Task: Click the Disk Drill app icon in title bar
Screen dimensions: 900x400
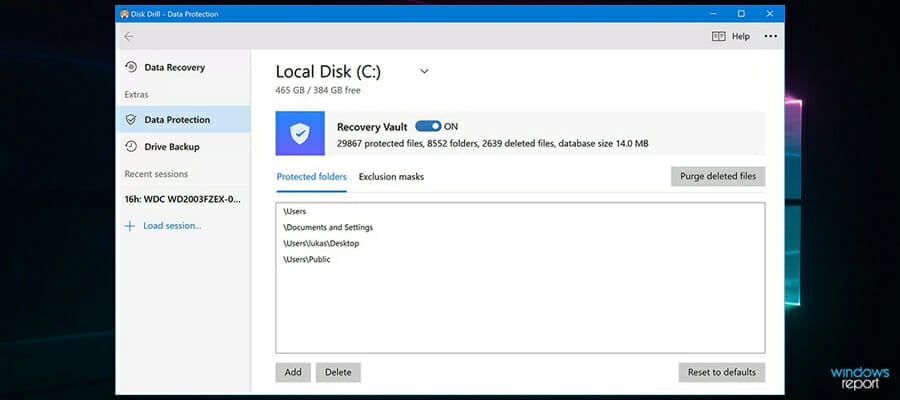Action: pos(125,14)
